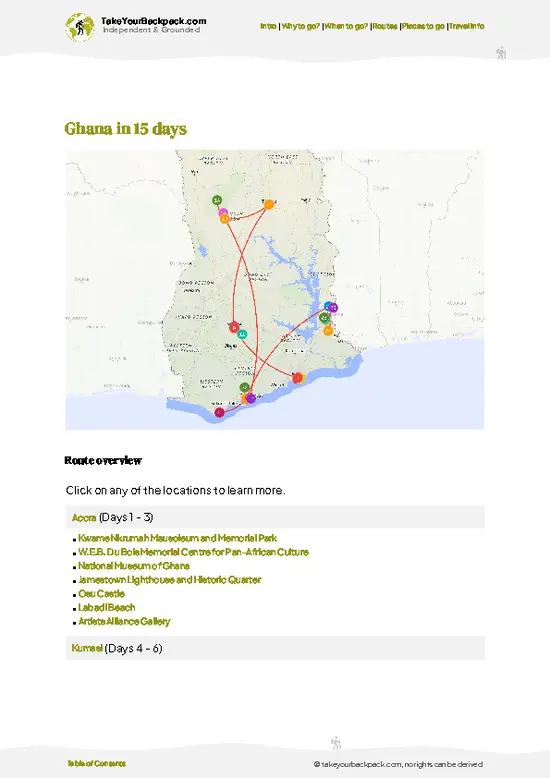Select the purple marker near the eastern border
Image resolution: width=550 pixels, height=778 pixels.
click(333, 308)
